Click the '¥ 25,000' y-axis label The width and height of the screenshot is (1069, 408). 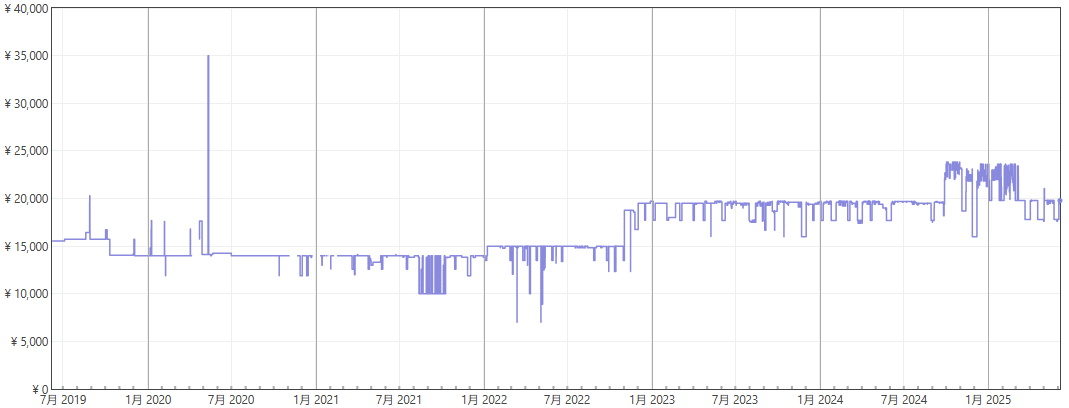pyautogui.click(x=26, y=151)
